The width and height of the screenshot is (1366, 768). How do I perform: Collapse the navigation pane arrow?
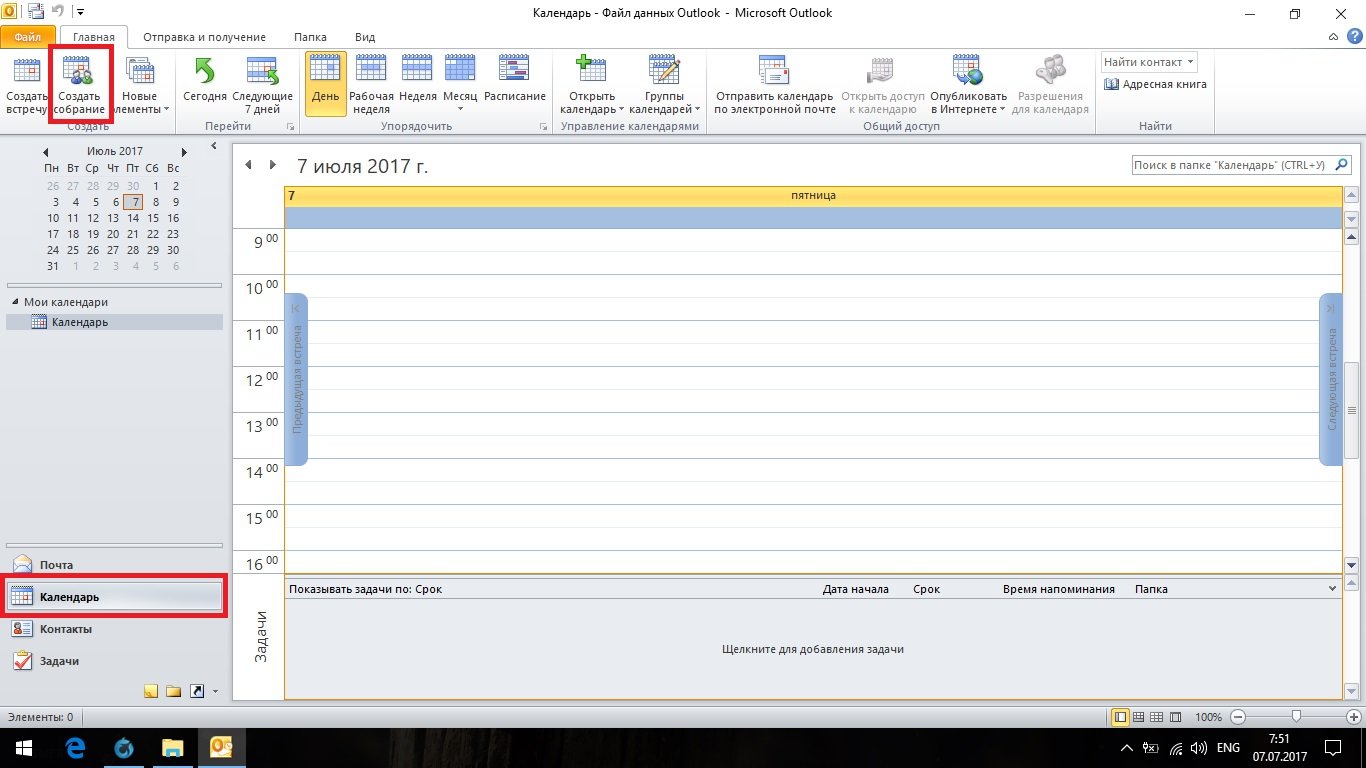(214, 147)
